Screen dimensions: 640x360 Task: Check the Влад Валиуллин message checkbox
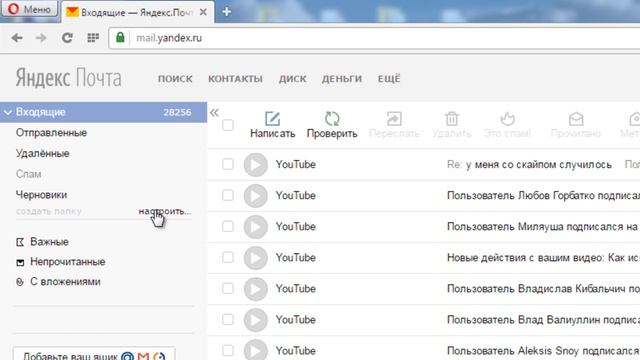click(x=228, y=319)
